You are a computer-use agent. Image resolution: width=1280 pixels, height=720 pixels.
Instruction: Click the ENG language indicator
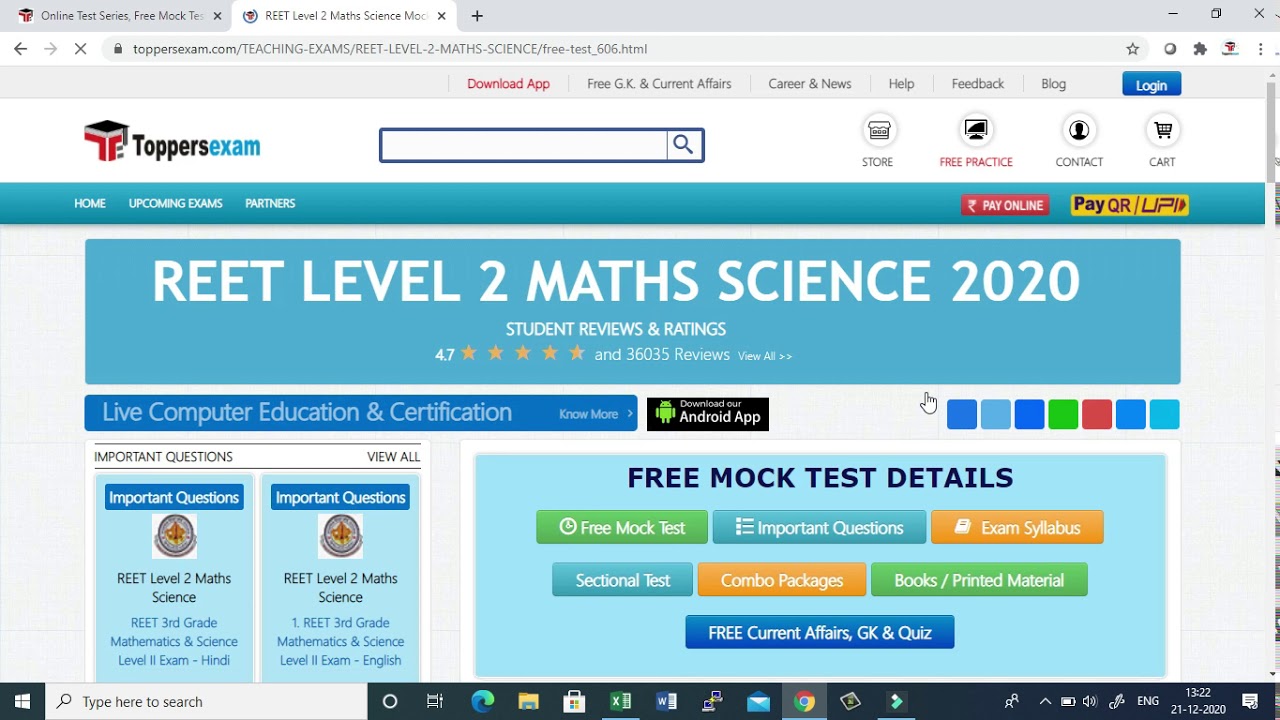(x=1148, y=701)
